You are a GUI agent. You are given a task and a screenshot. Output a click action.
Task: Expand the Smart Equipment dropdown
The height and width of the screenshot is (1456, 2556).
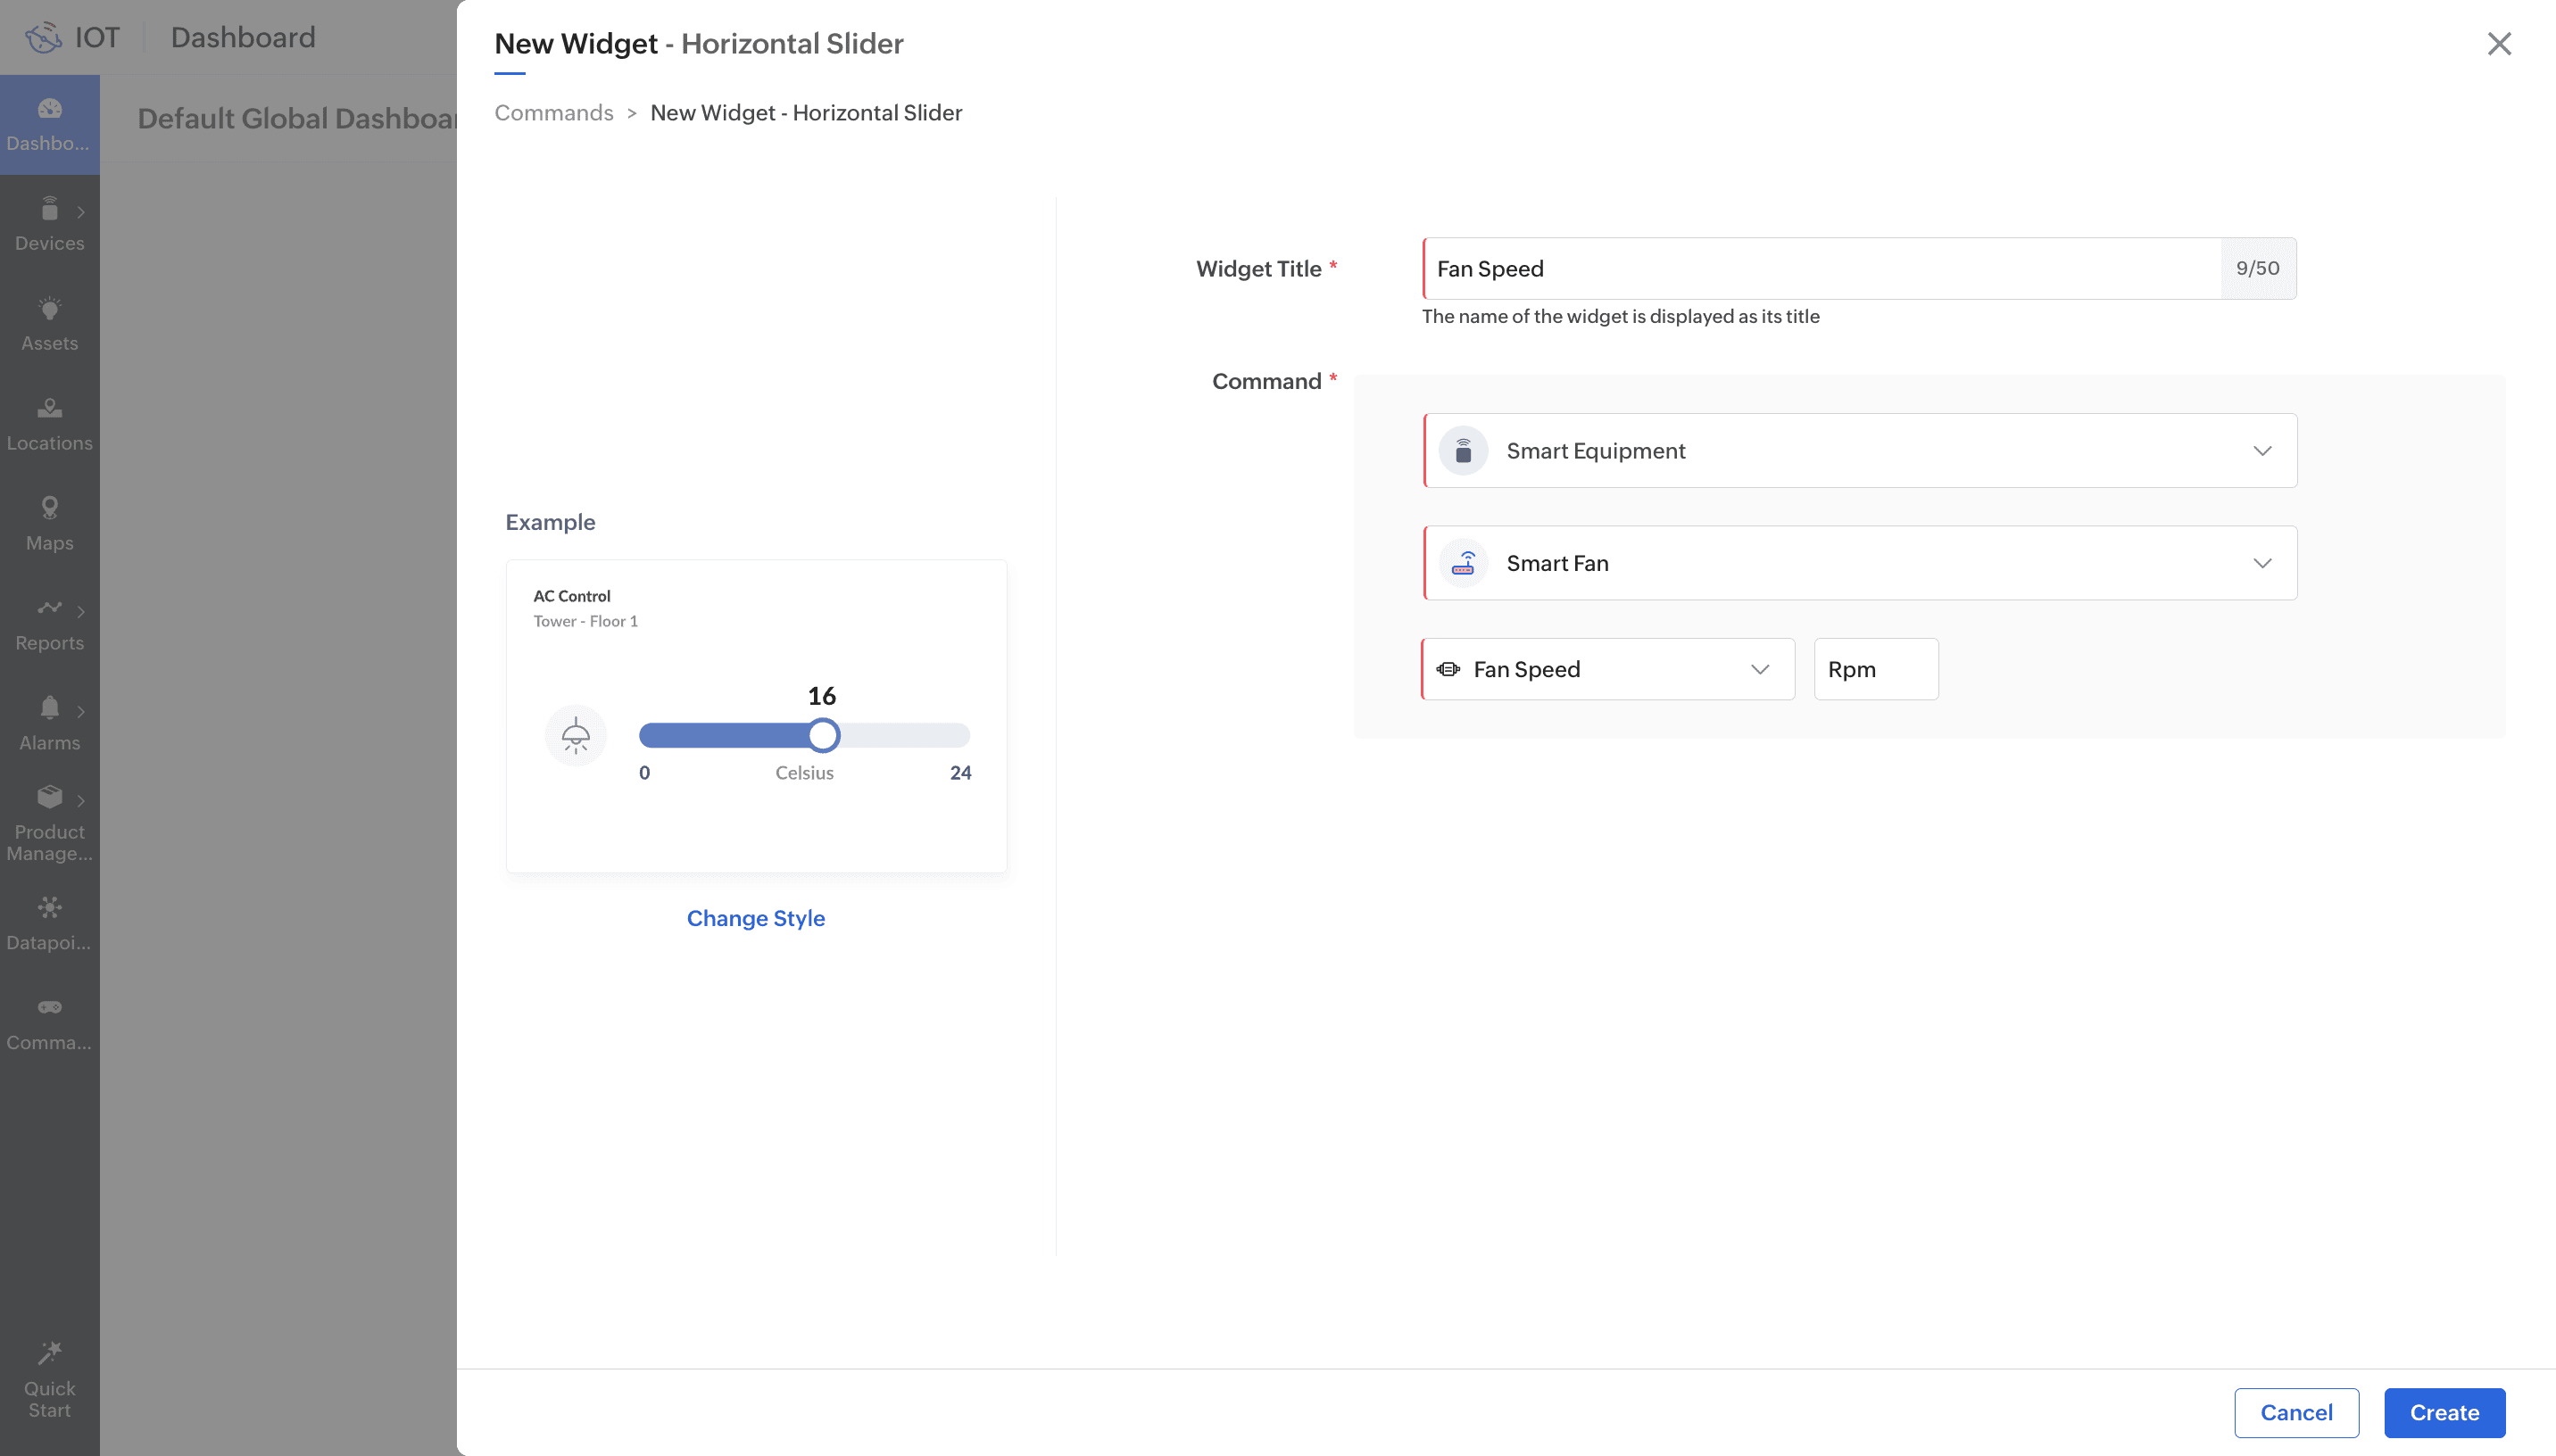(x=1859, y=451)
